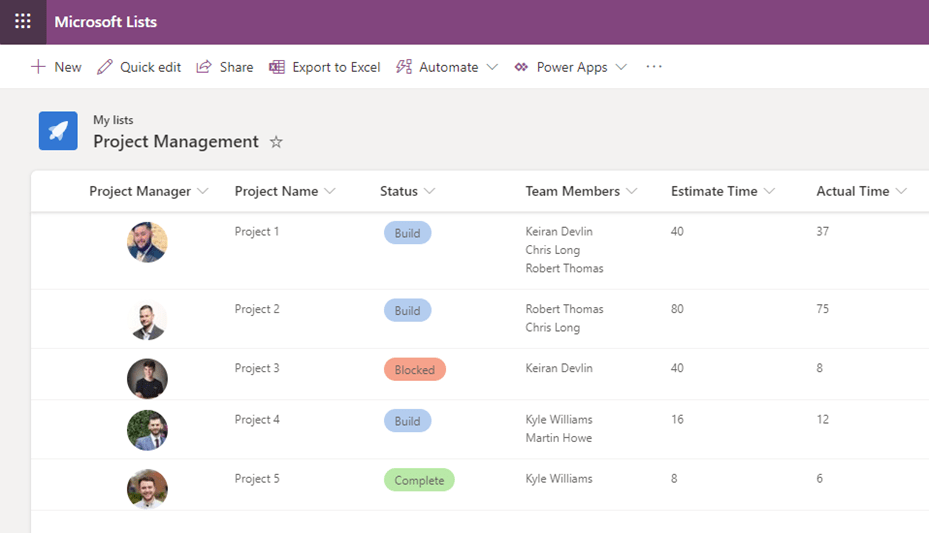Image resolution: width=929 pixels, height=533 pixels.
Task: Select the Project 5 row name
Action: tap(257, 479)
